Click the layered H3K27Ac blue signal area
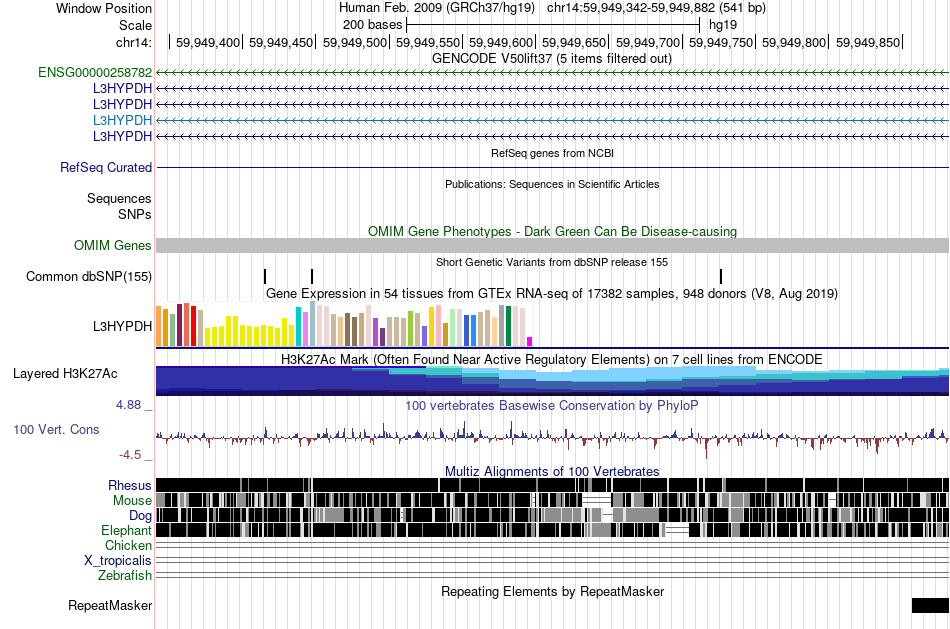 (x=552, y=381)
